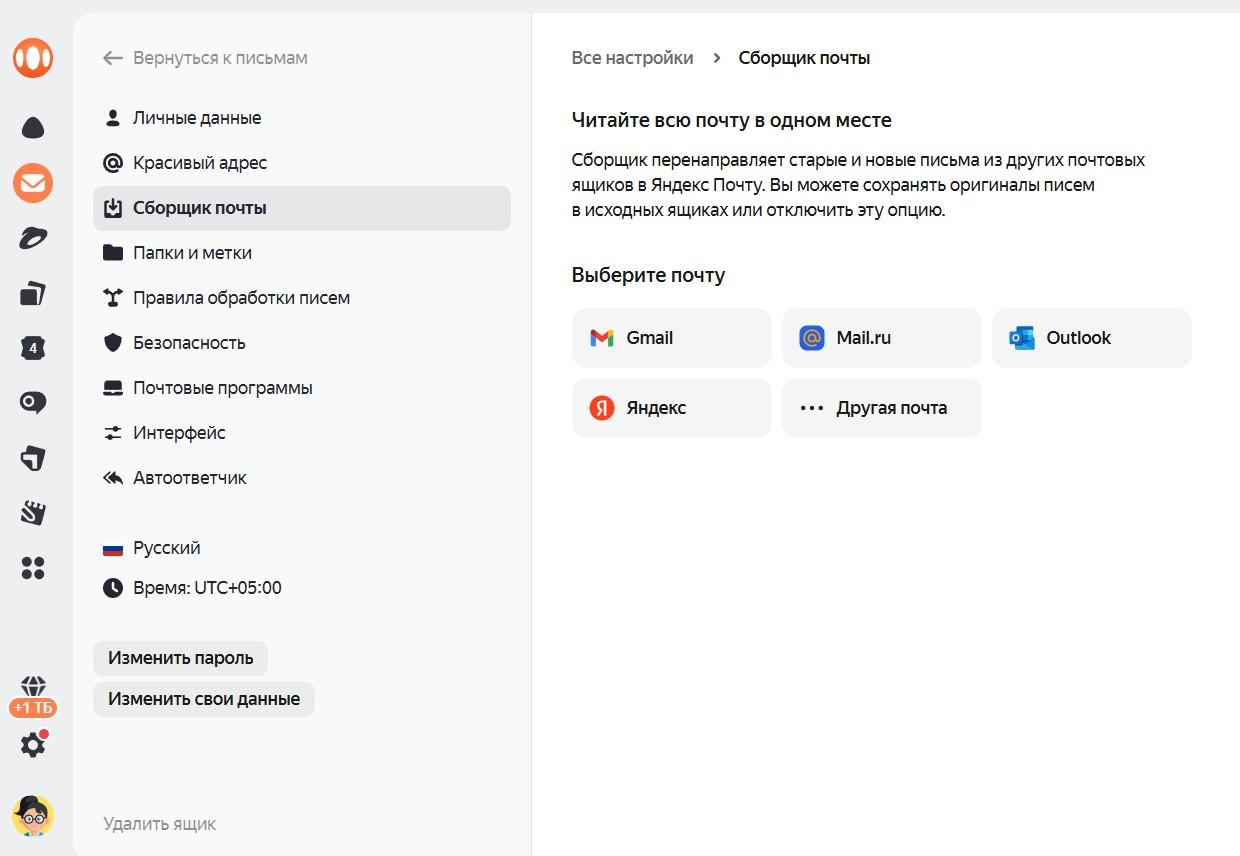1240x856 pixels.
Task: Open the cloud-shaped icon in the sidebar
Action: click(33, 128)
